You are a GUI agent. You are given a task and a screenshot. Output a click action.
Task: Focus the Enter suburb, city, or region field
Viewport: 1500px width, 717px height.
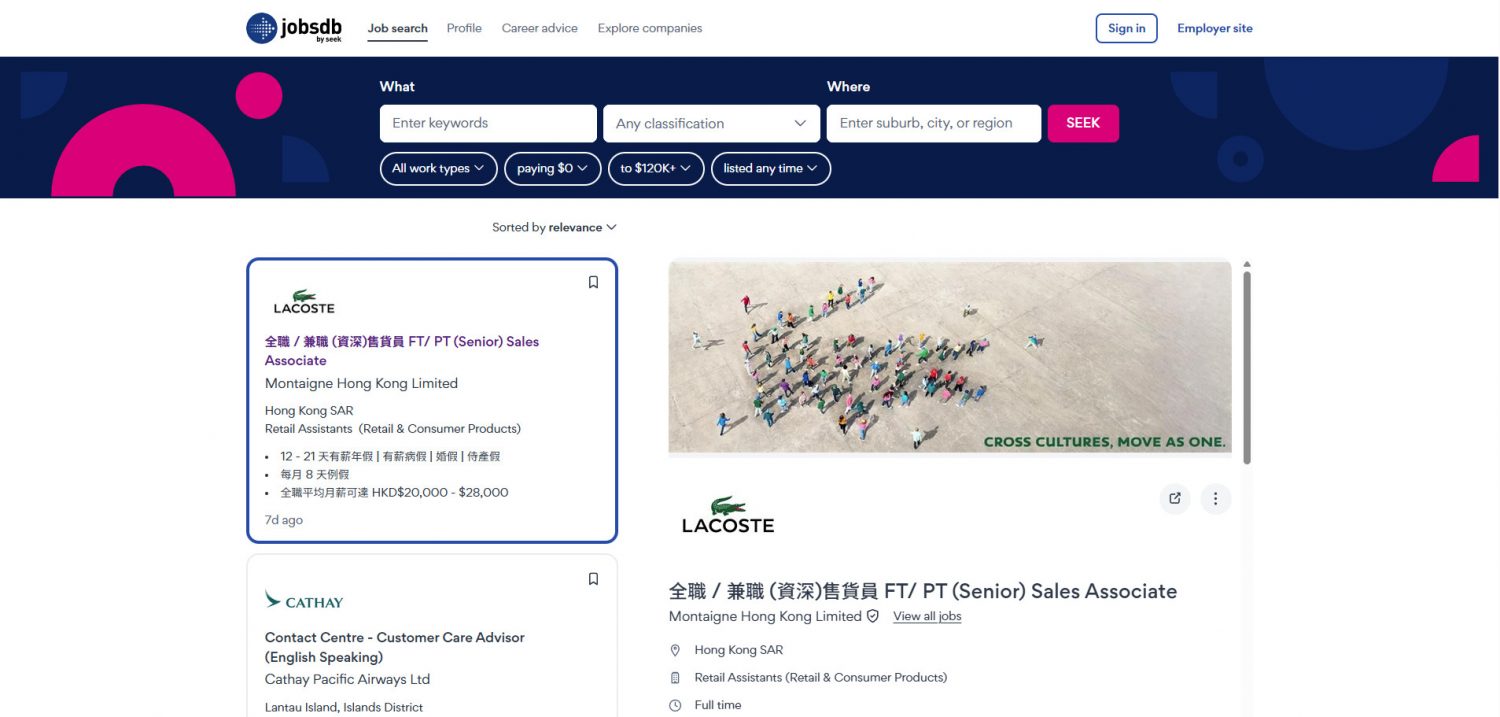933,124
